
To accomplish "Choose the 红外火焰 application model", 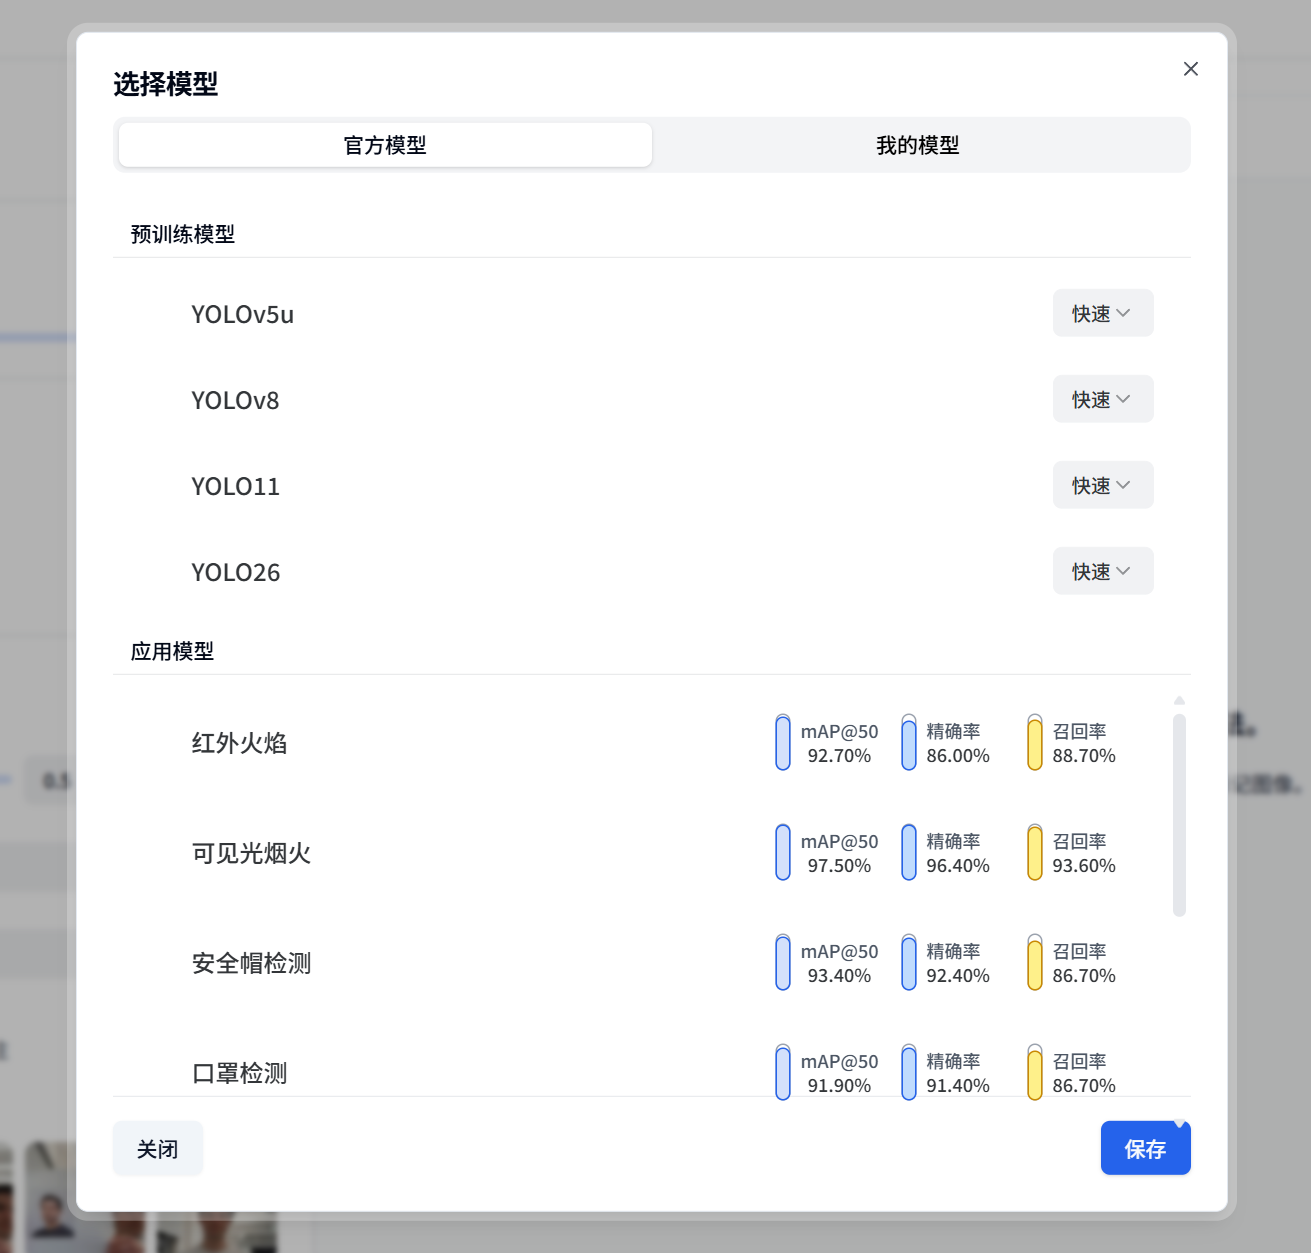I will click(239, 743).
